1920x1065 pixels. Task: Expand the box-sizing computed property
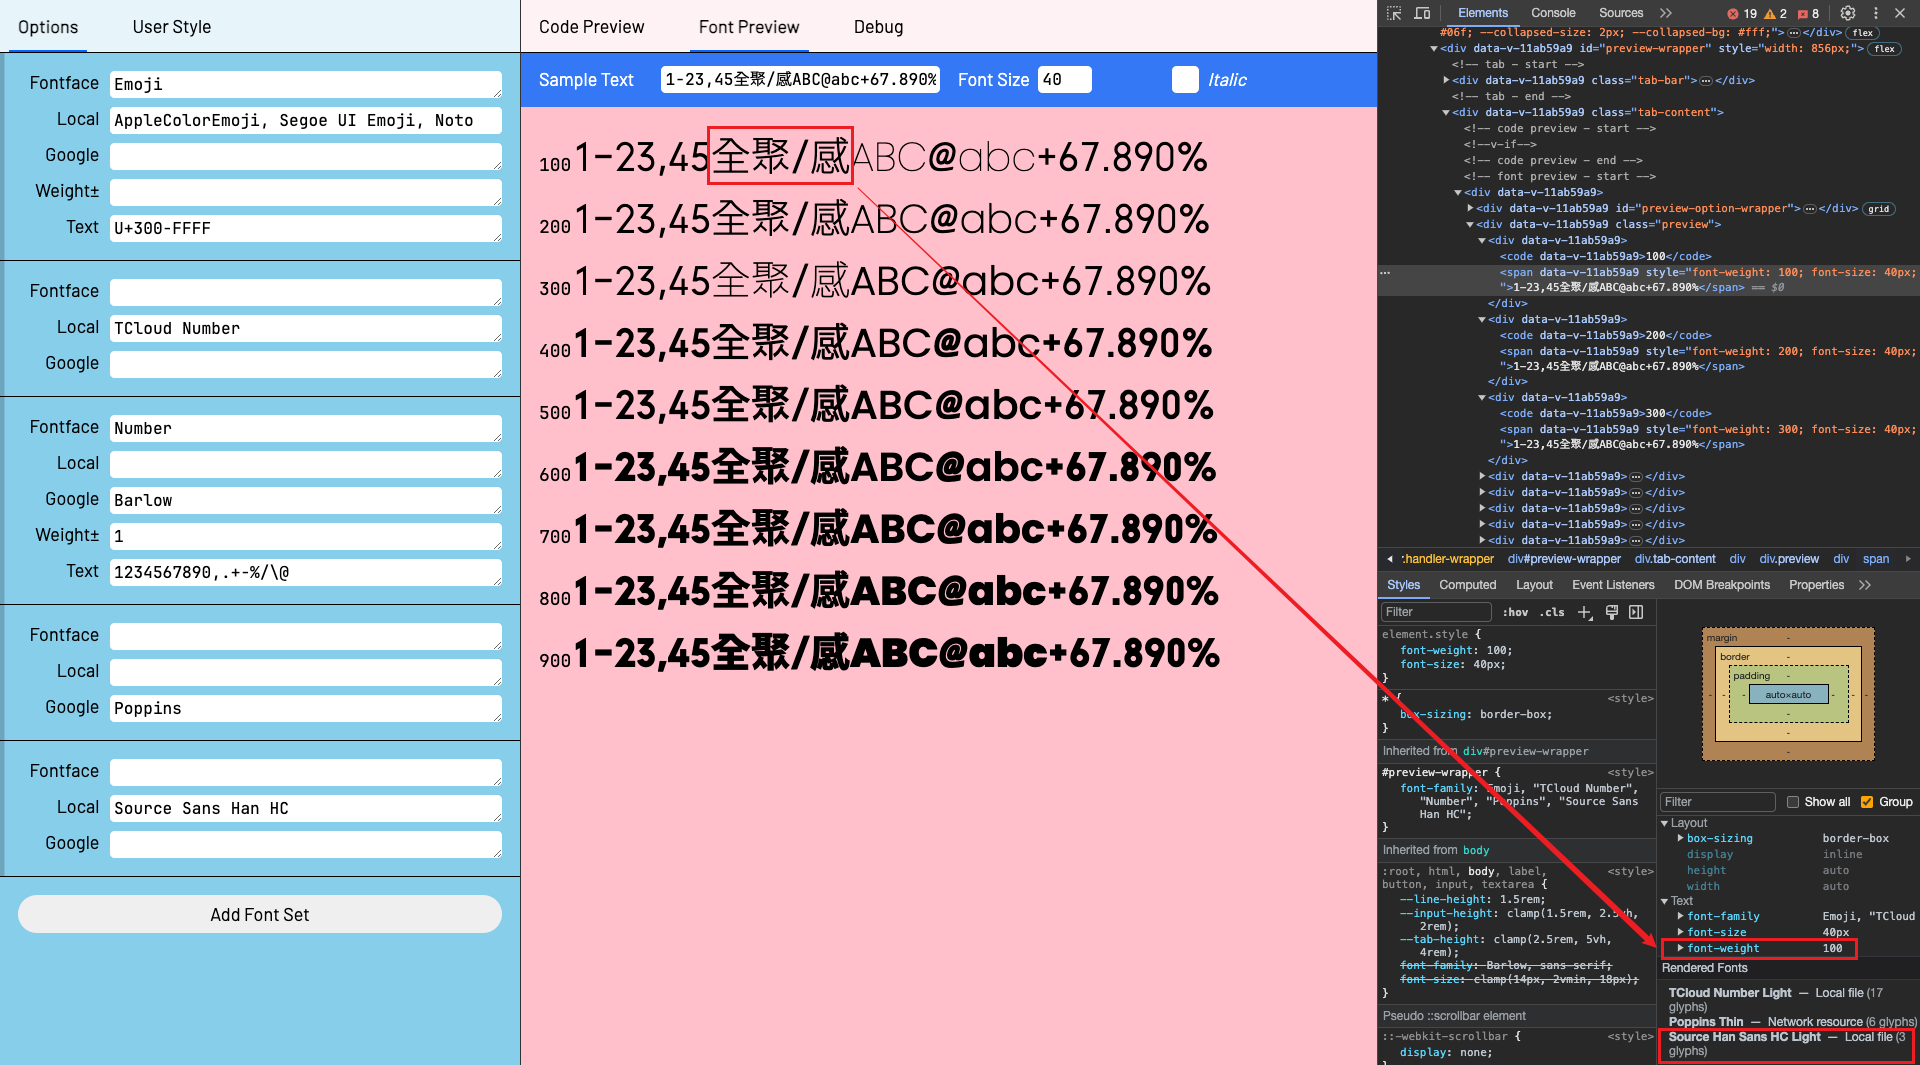pos(1681,838)
